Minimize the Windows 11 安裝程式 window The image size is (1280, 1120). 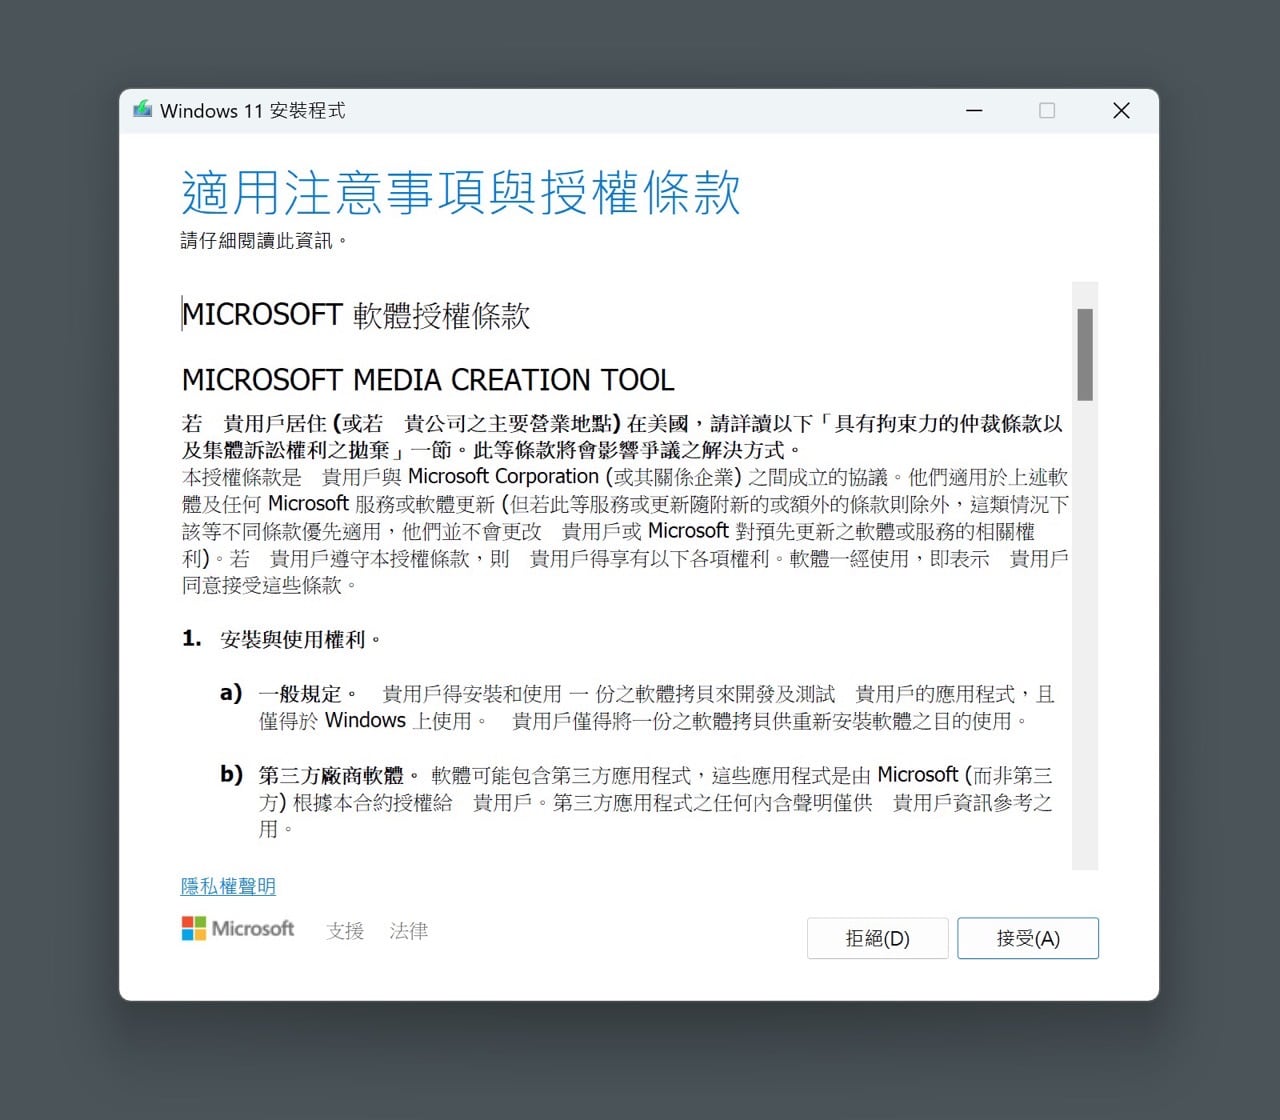tap(974, 110)
